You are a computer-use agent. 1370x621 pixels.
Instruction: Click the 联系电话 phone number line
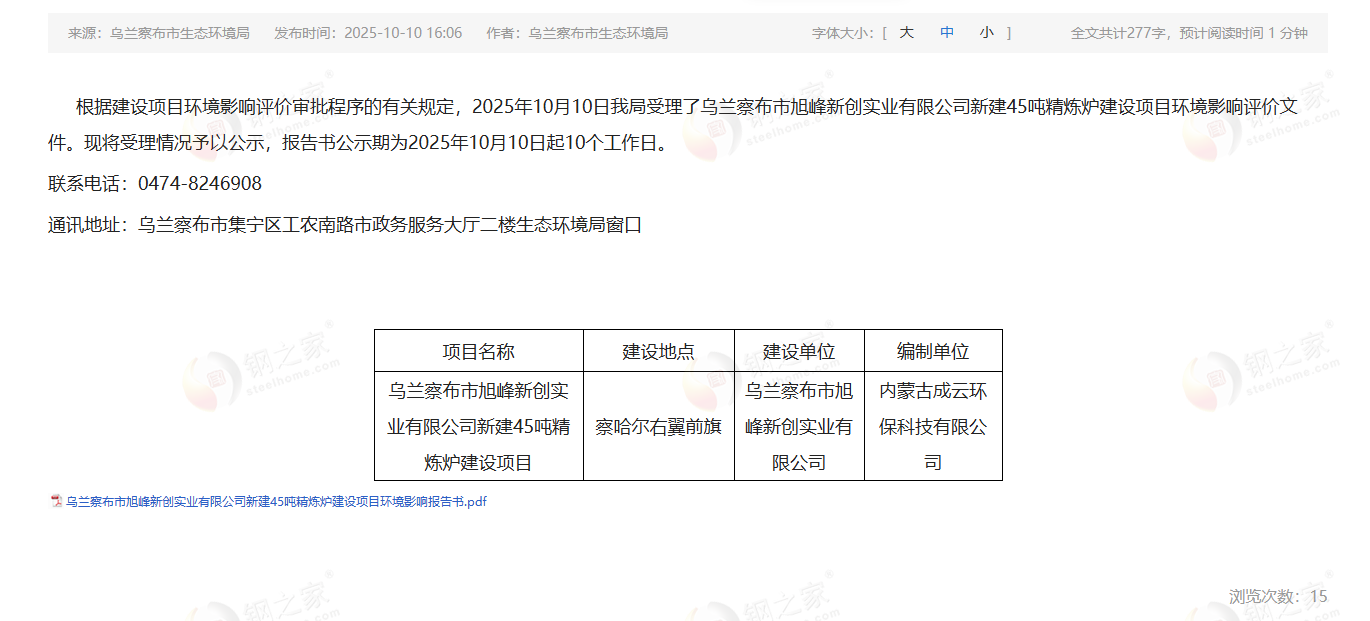155,184
